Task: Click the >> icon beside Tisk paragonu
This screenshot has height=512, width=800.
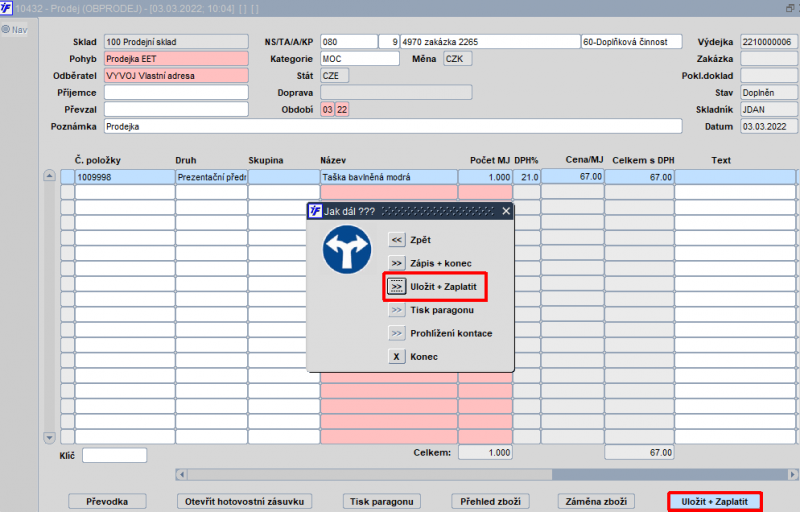Action: tap(397, 310)
